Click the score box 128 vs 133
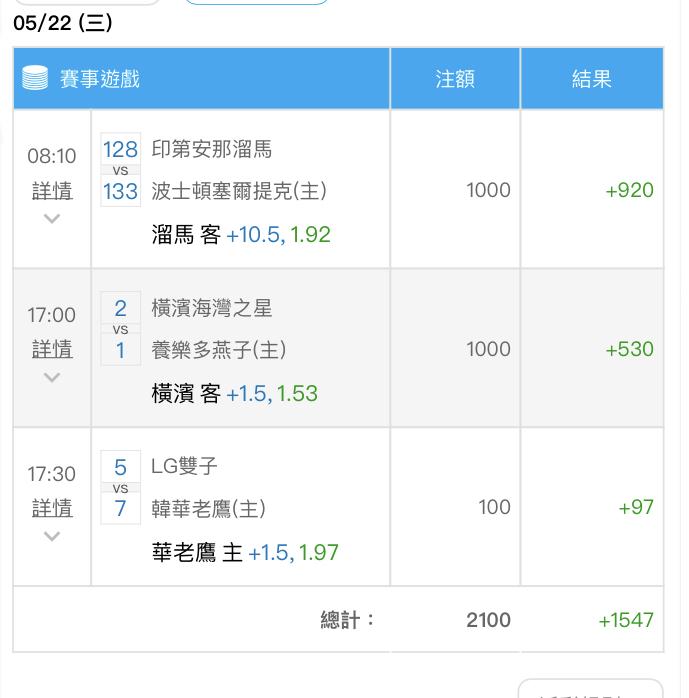Viewport: 689px width, 698px height. (121, 170)
